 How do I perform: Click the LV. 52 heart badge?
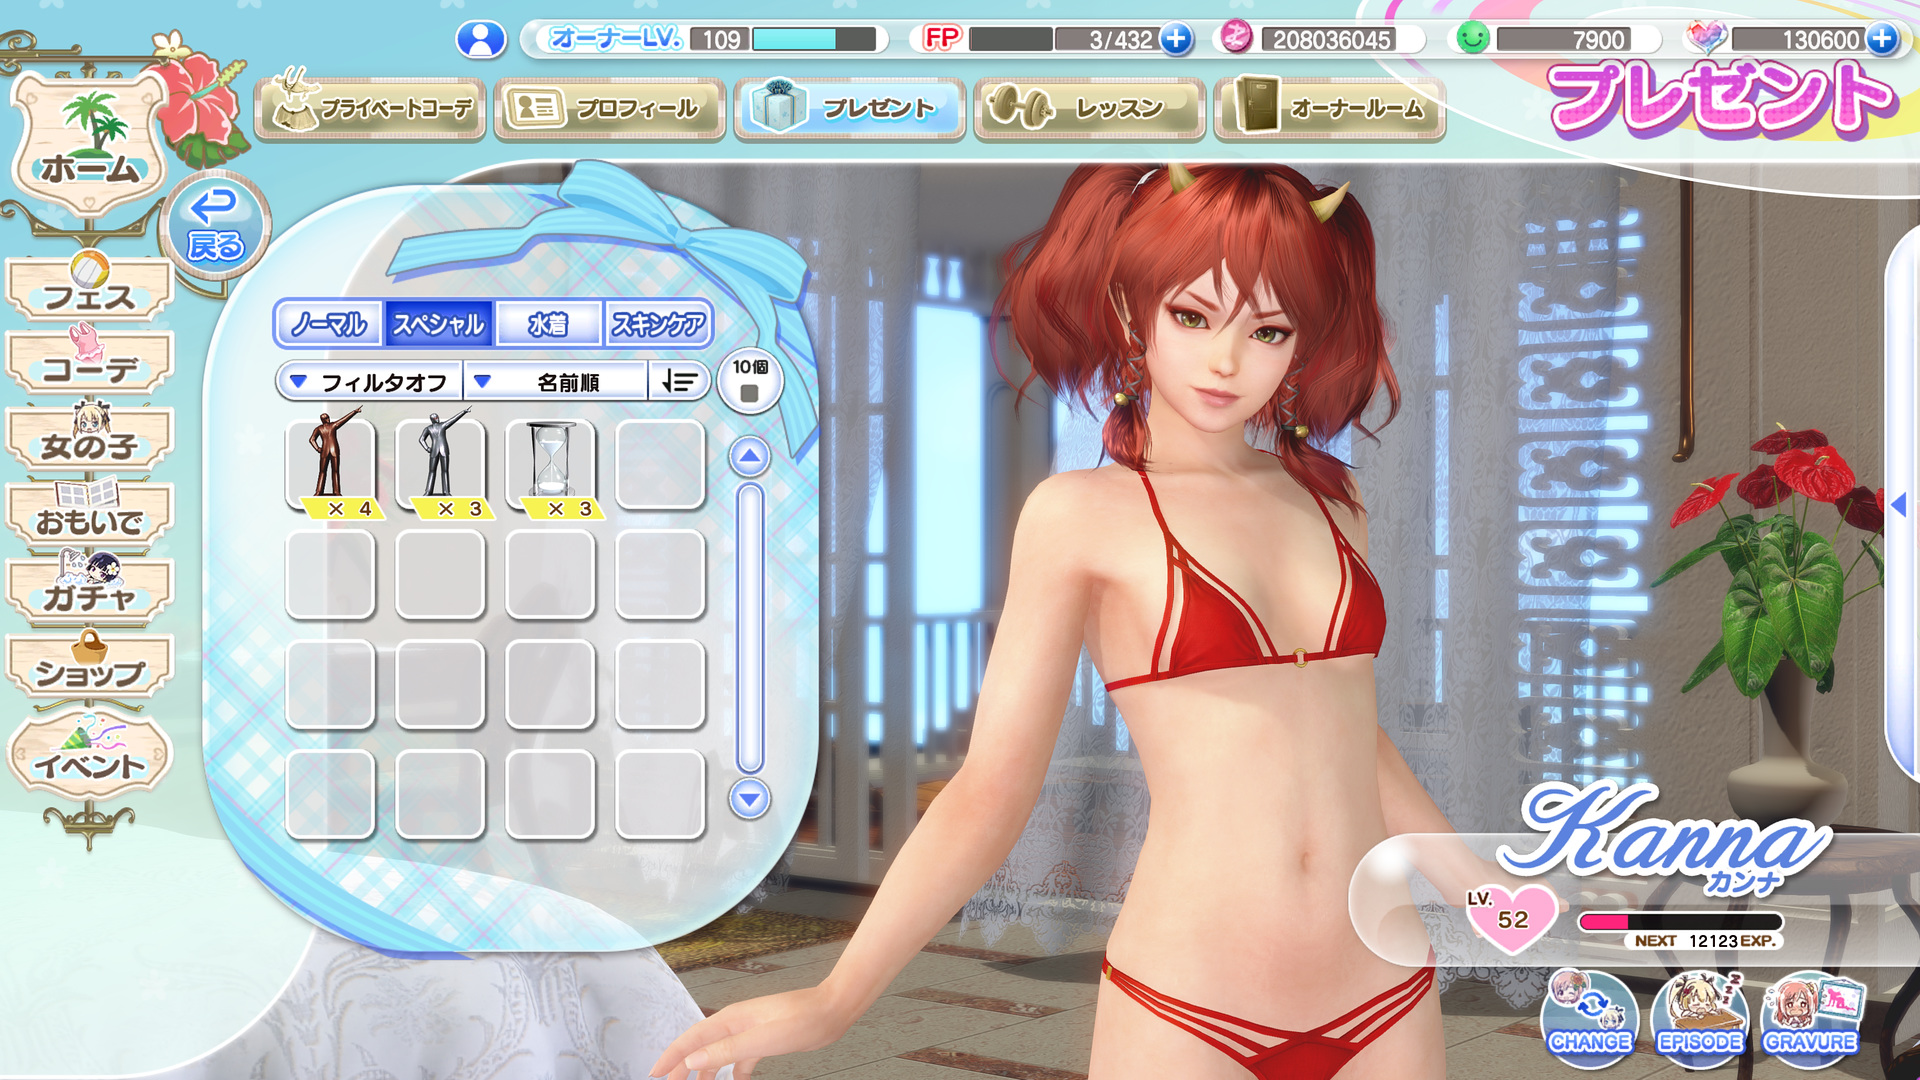1511,917
